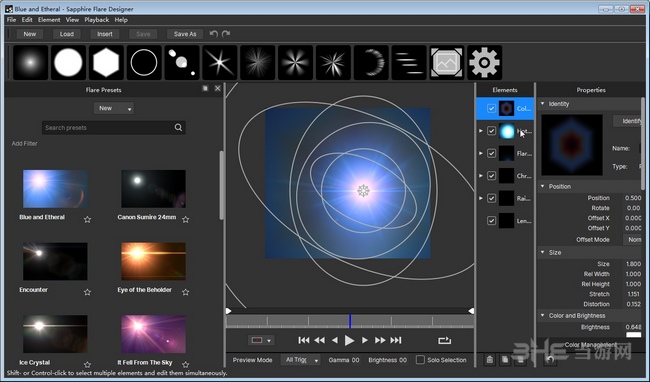Star the Encounter preset
The image size is (650, 382).
[x=87, y=292]
